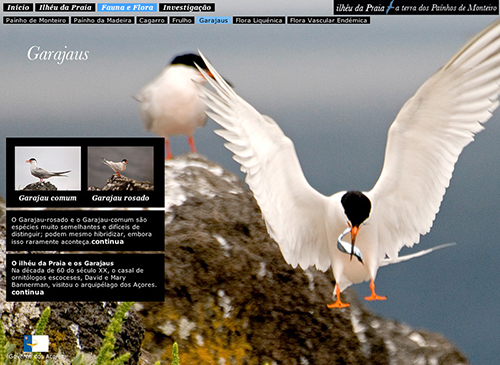Go to the Início menu item
The image size is (500, 365).
pos(18,7)
